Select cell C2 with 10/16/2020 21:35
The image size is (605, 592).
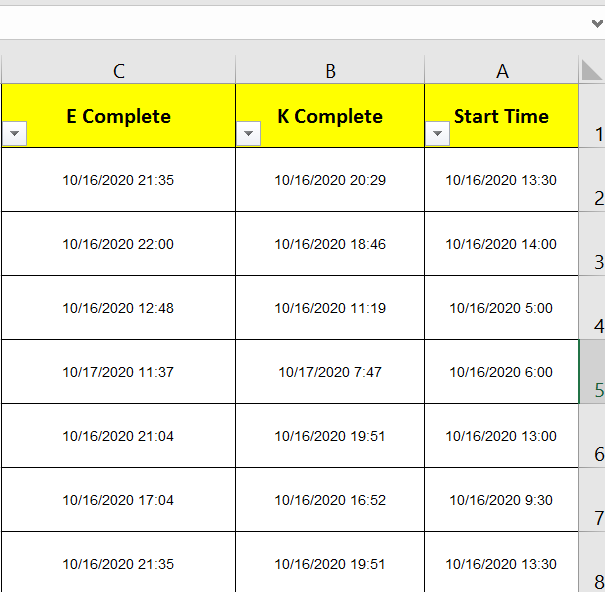pos(118,180)
